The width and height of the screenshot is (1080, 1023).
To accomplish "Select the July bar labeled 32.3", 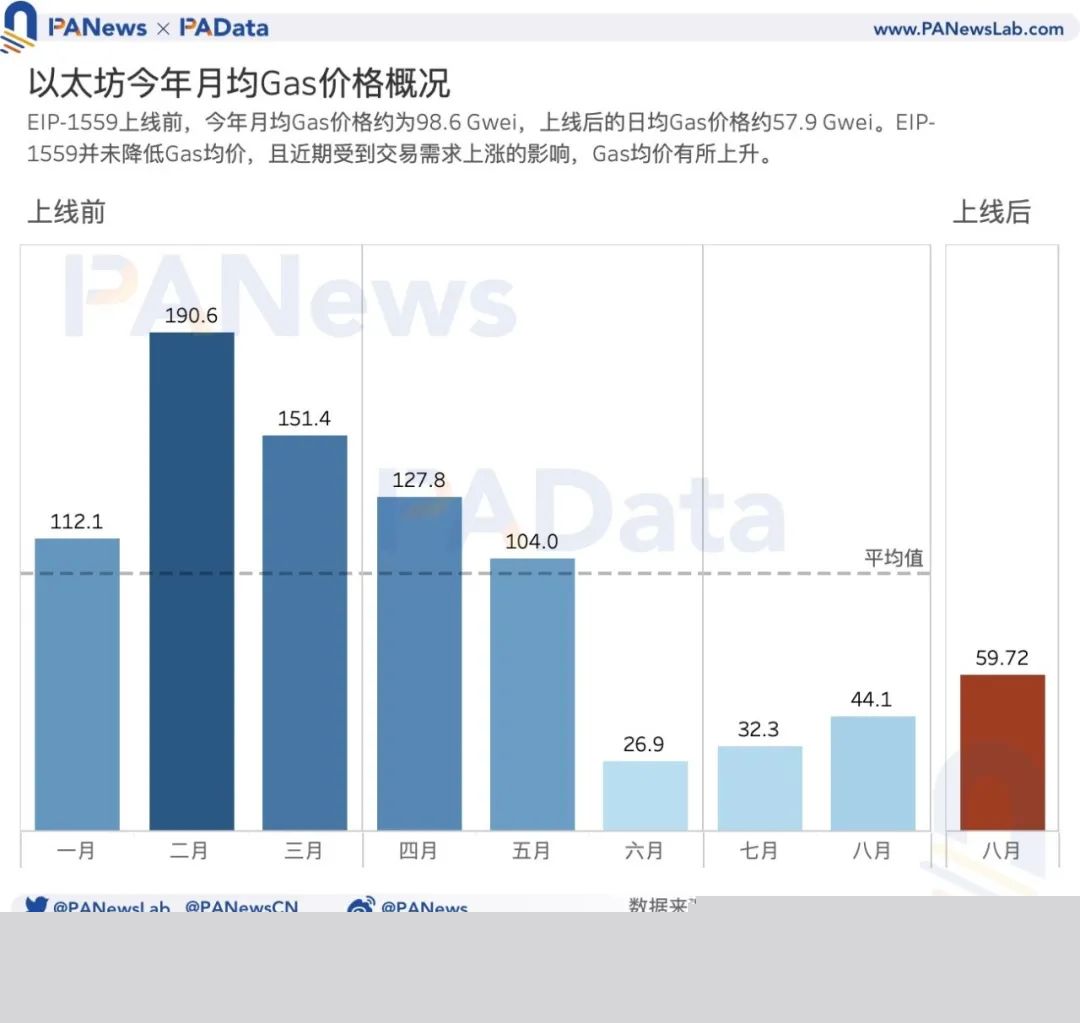I will click(760, 788).
